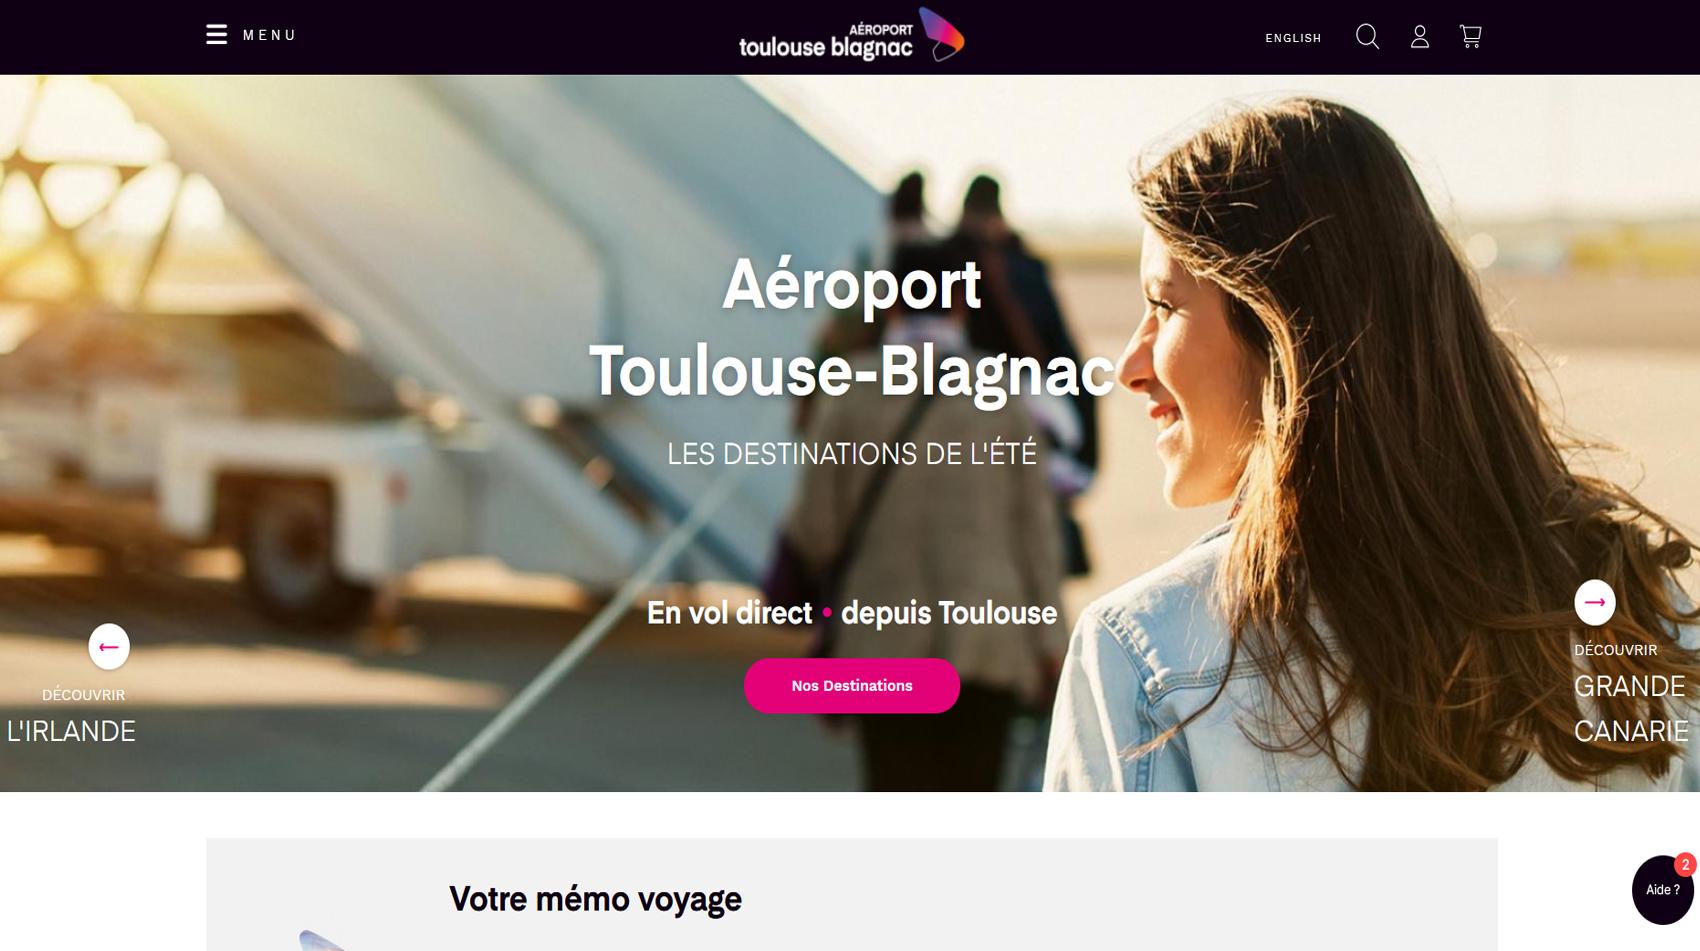The image size is (1700, 951).
Task: Click the red notification badge on Aide
Action: pos(1685,864)
